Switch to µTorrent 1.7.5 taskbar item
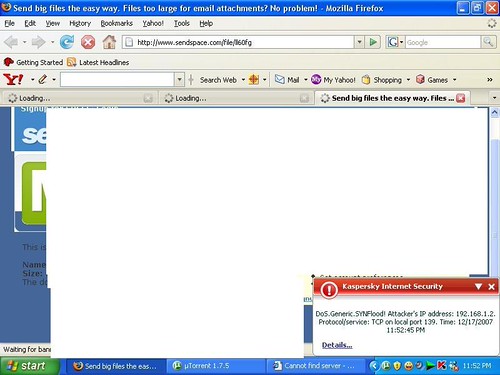500x375 pixels. tap(216, 366)
